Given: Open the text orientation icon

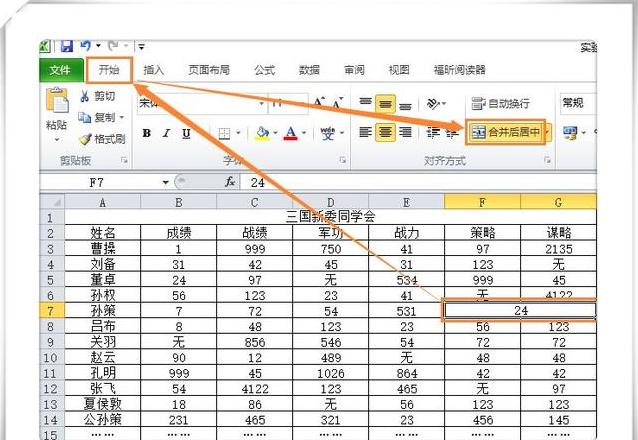Looking at the screenshot, I should tap(433, 103).
